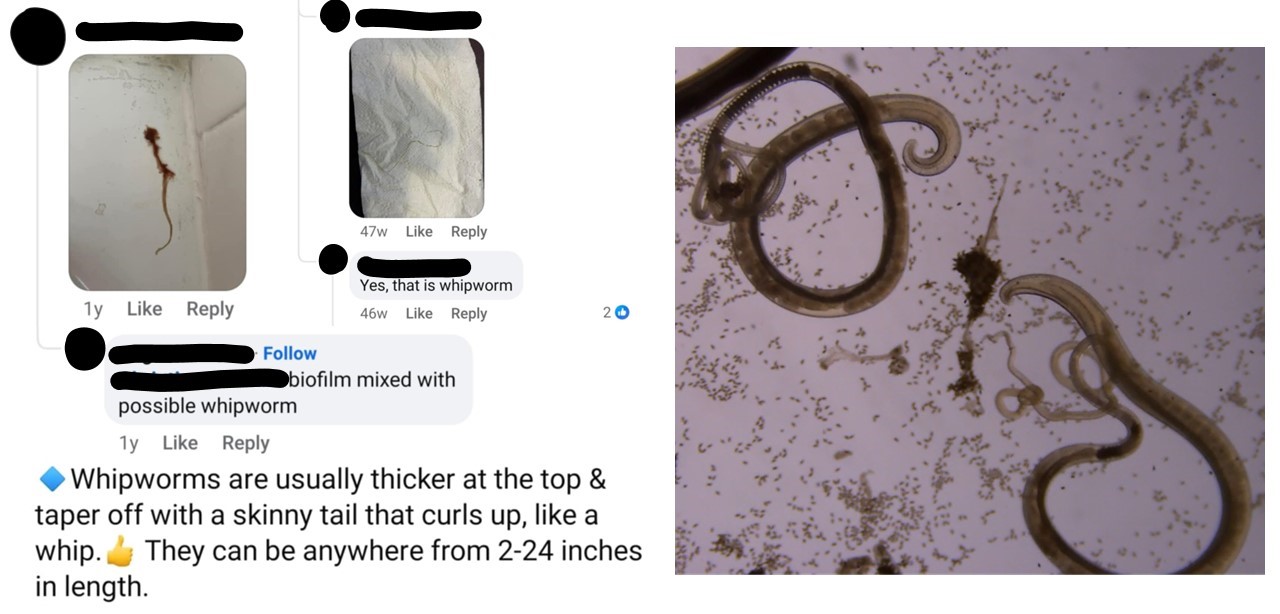
Task: Click the blue diamond emoji before Whipworms
Action: coord(51,480)
